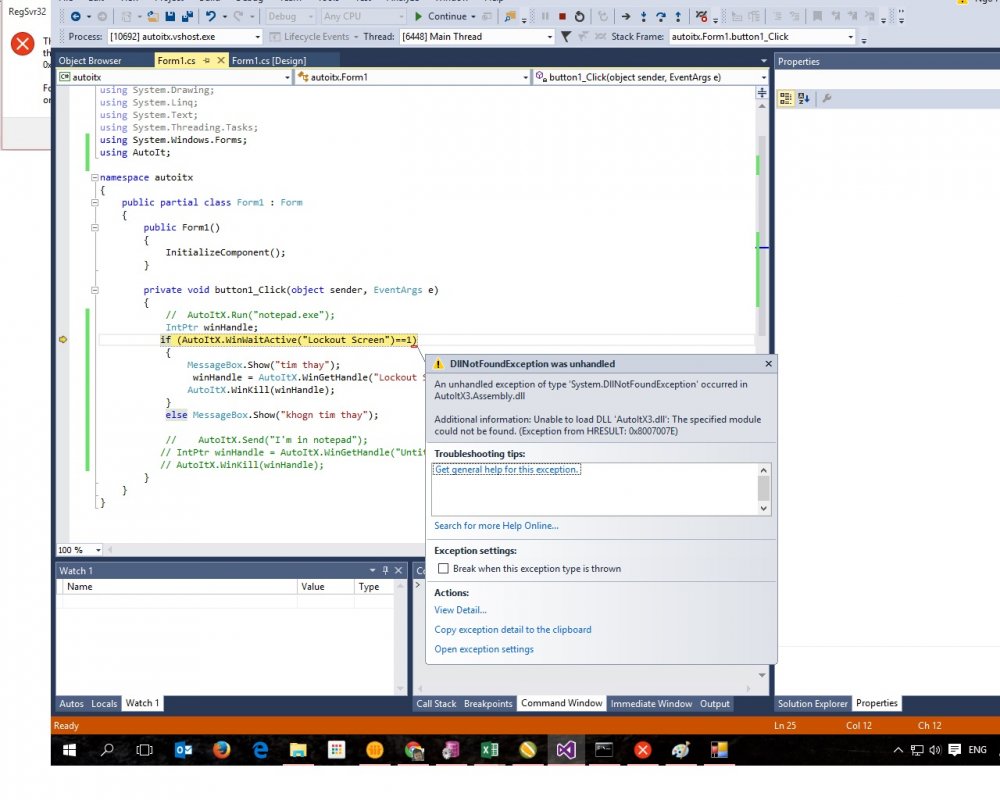The width and height of the screenshot is (1000, 800).
Task: Click the Step Out icon
Action: pos(678,17)
